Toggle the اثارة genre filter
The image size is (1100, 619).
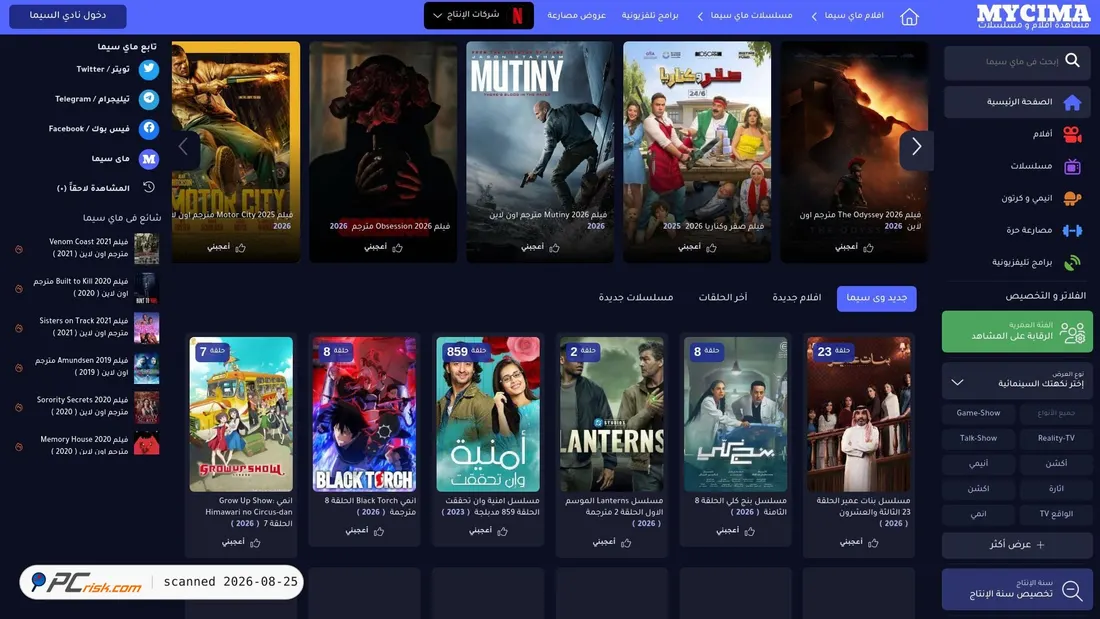tap(1056, 489)
